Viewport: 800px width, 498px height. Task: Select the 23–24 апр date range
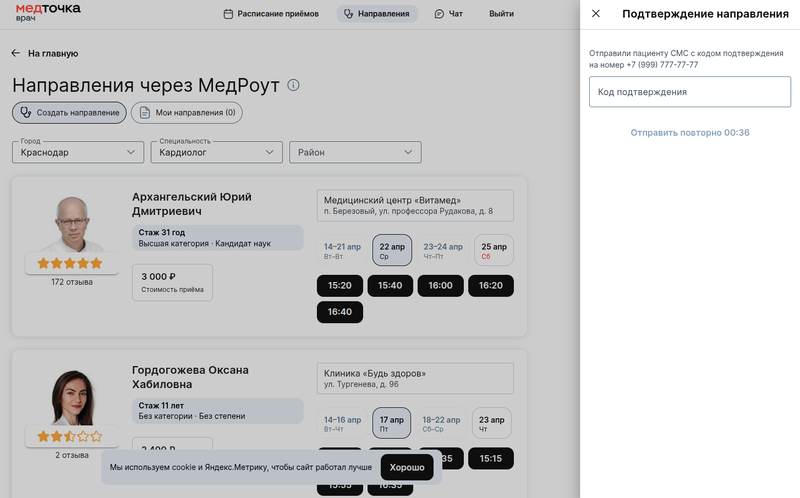tap(443, 250)
